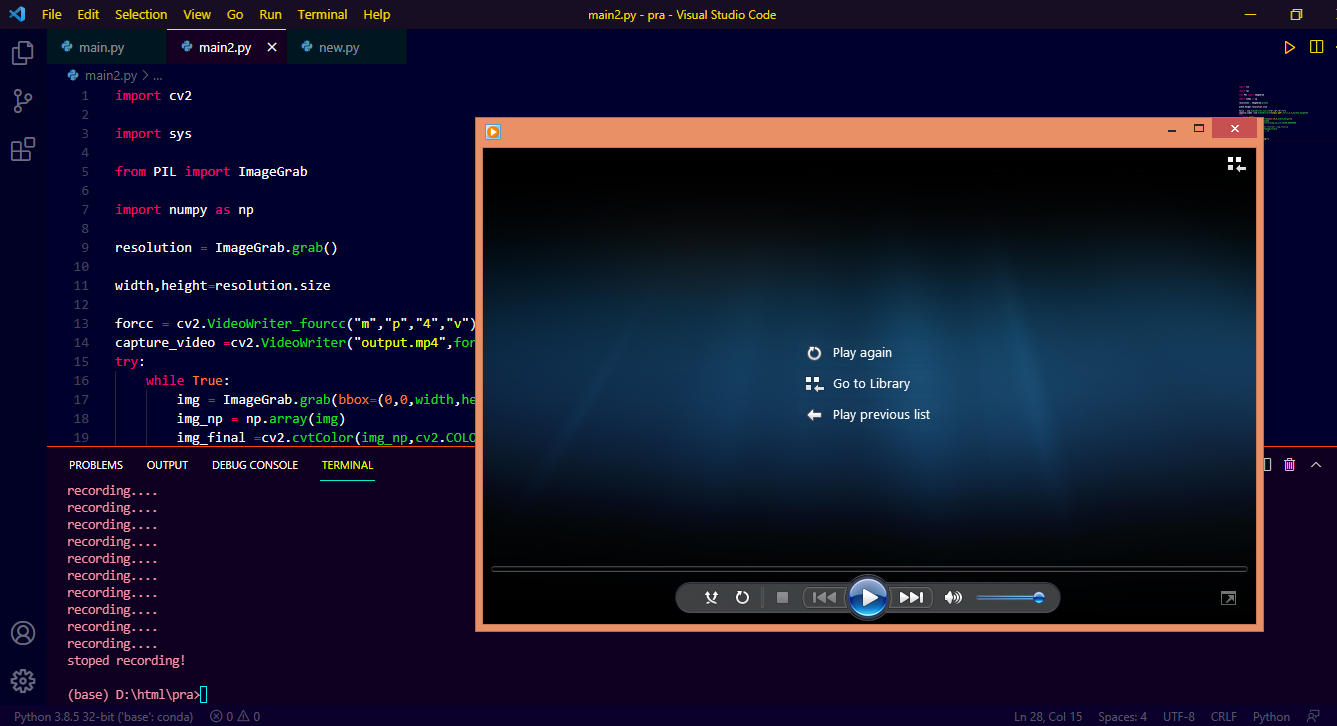Viewport: 1337px width, 726px height.
Task: Select Play again in the player
Action: pyautogui.click(x=862, y=352)
